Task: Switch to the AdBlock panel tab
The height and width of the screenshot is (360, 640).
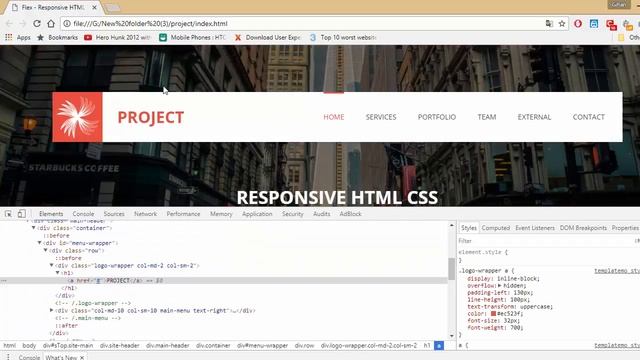Action: click(350, 214)
